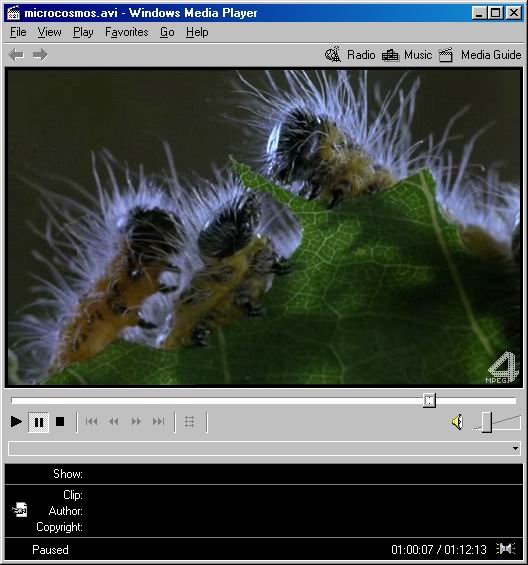Image resolution: width=528 pixels, height=565 pixels.
Task: Click the Skip Forward button
Action: pos(159,421)
